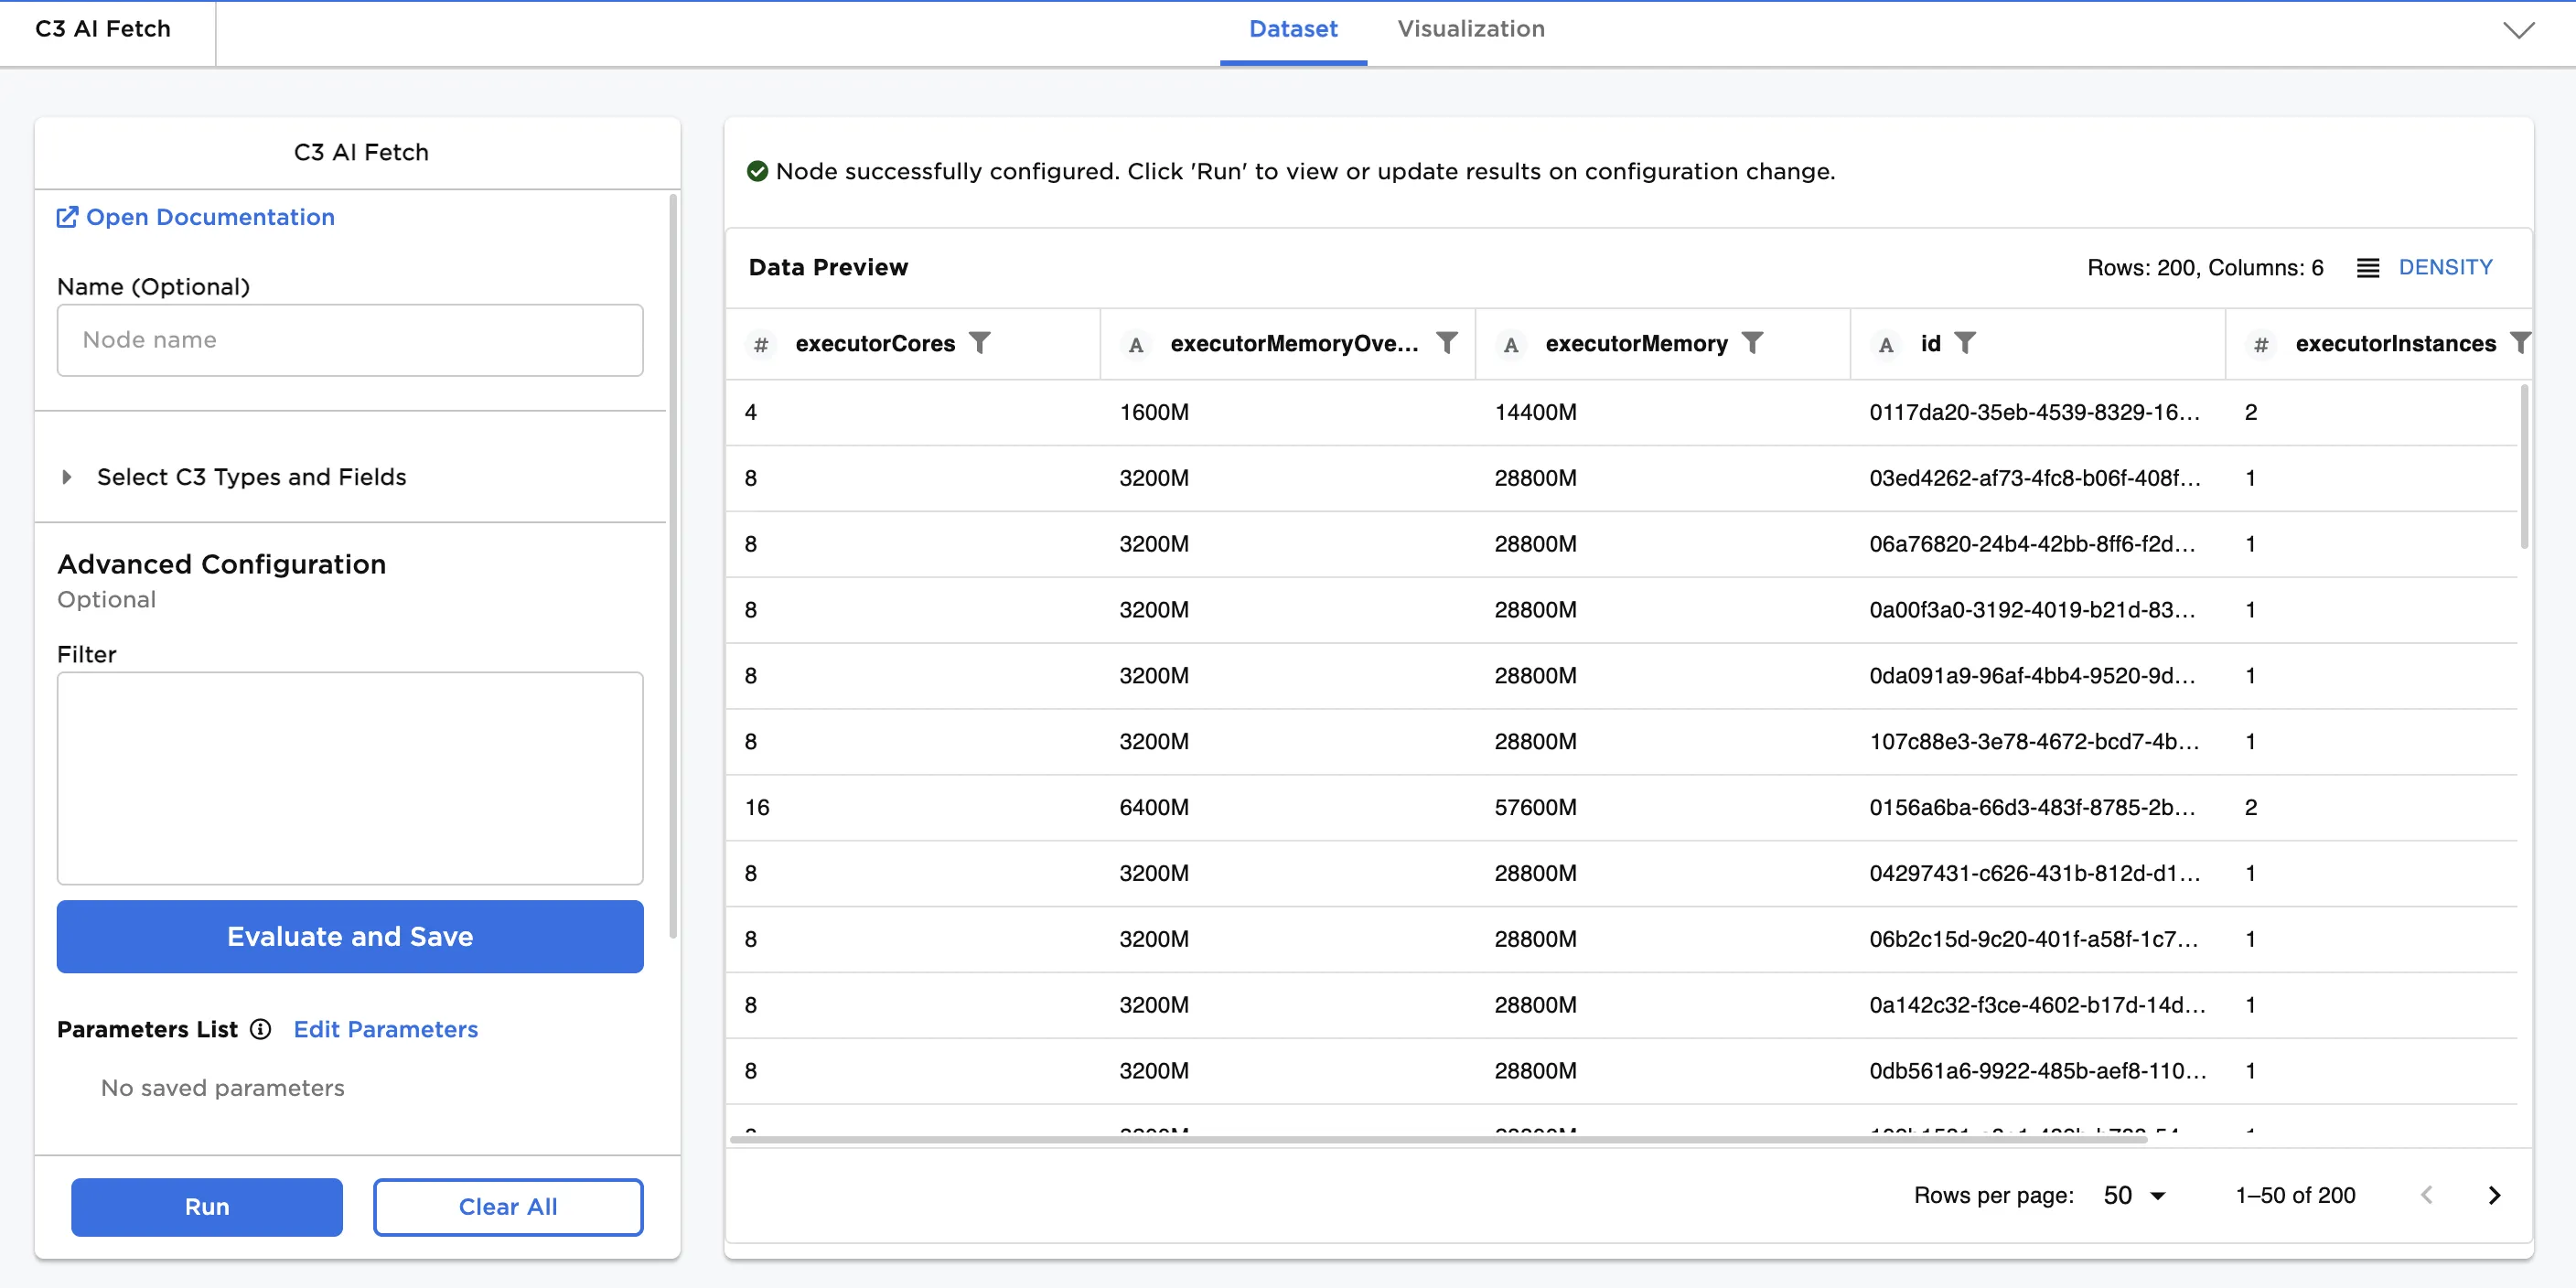Filter the id column
The image size is (2576, 1288).
pyautogui.click(x=1965, y=343)
